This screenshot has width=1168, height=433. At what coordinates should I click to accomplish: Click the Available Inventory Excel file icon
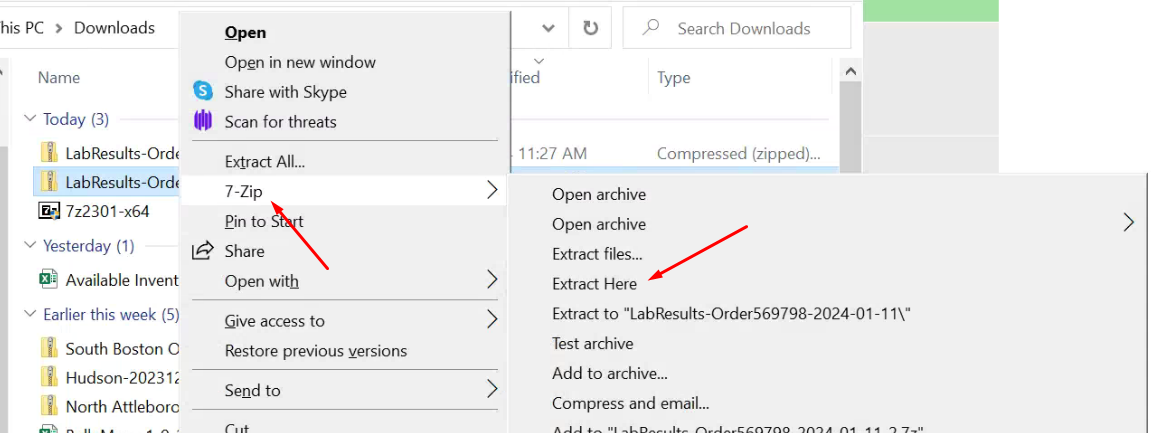click(49, 280)
